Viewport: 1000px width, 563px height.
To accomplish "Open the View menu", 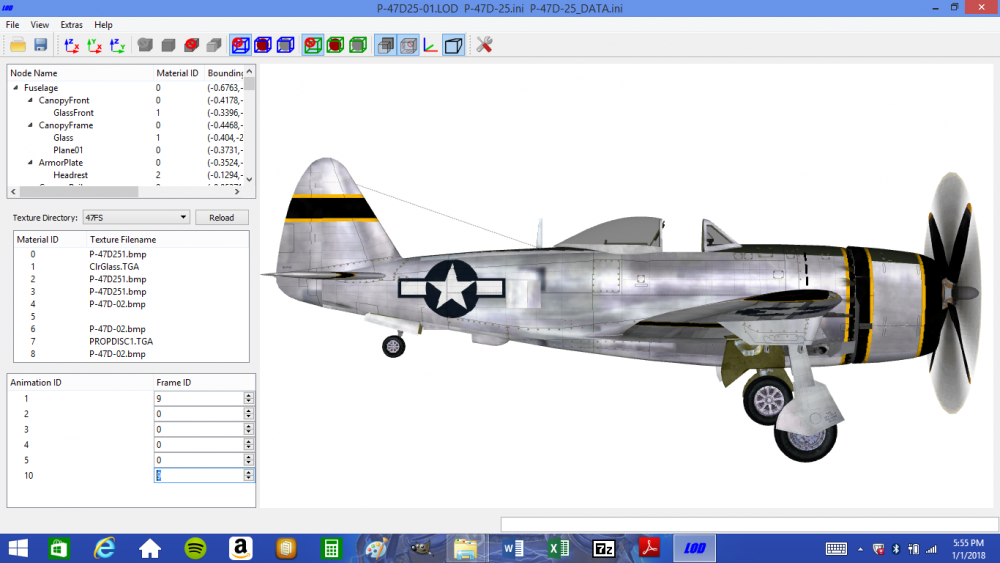I will click(x=40, y=25).
